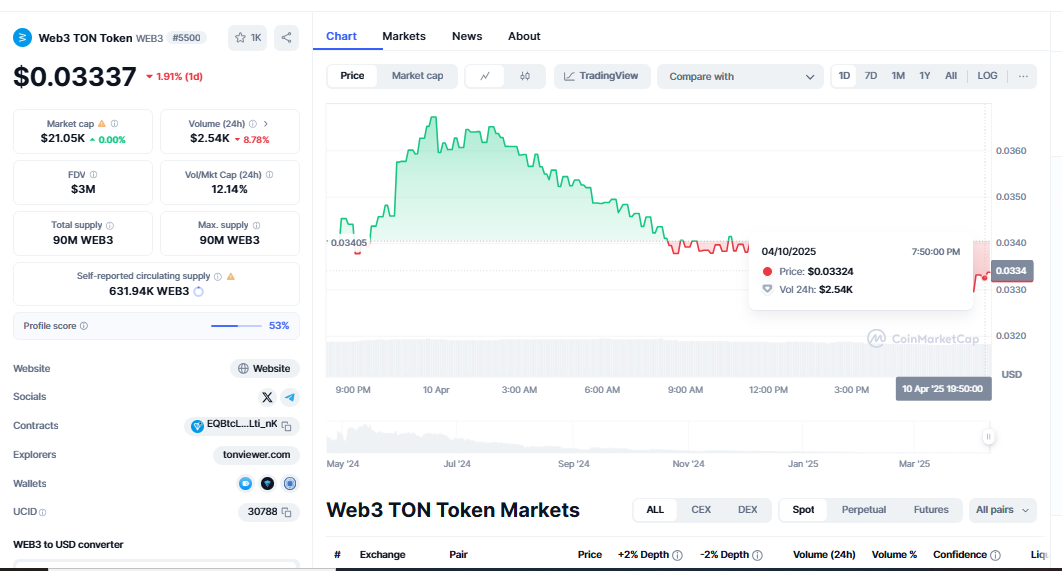Open the dark middle wallet icon

(268, 484)
